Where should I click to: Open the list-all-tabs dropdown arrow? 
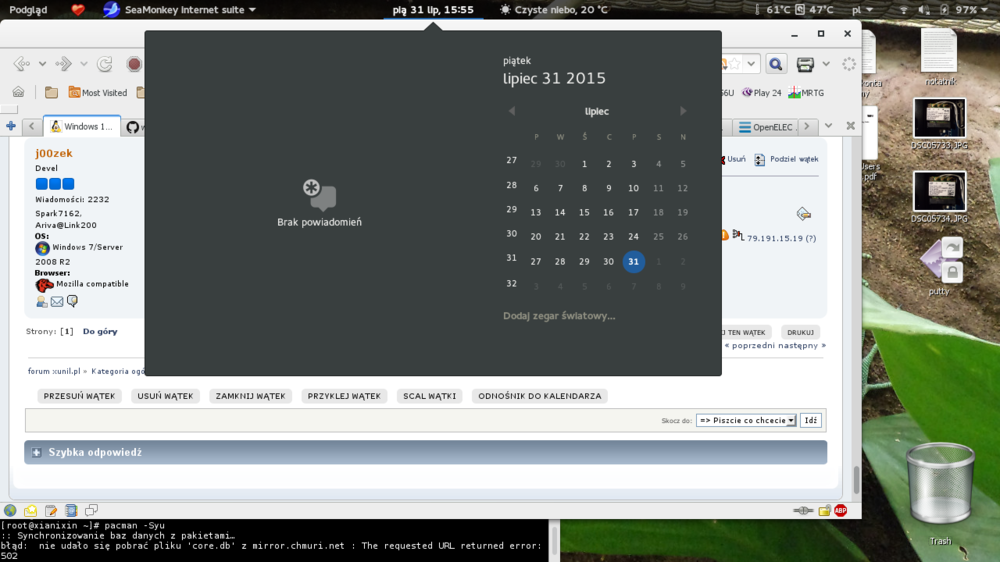point(828,126)
